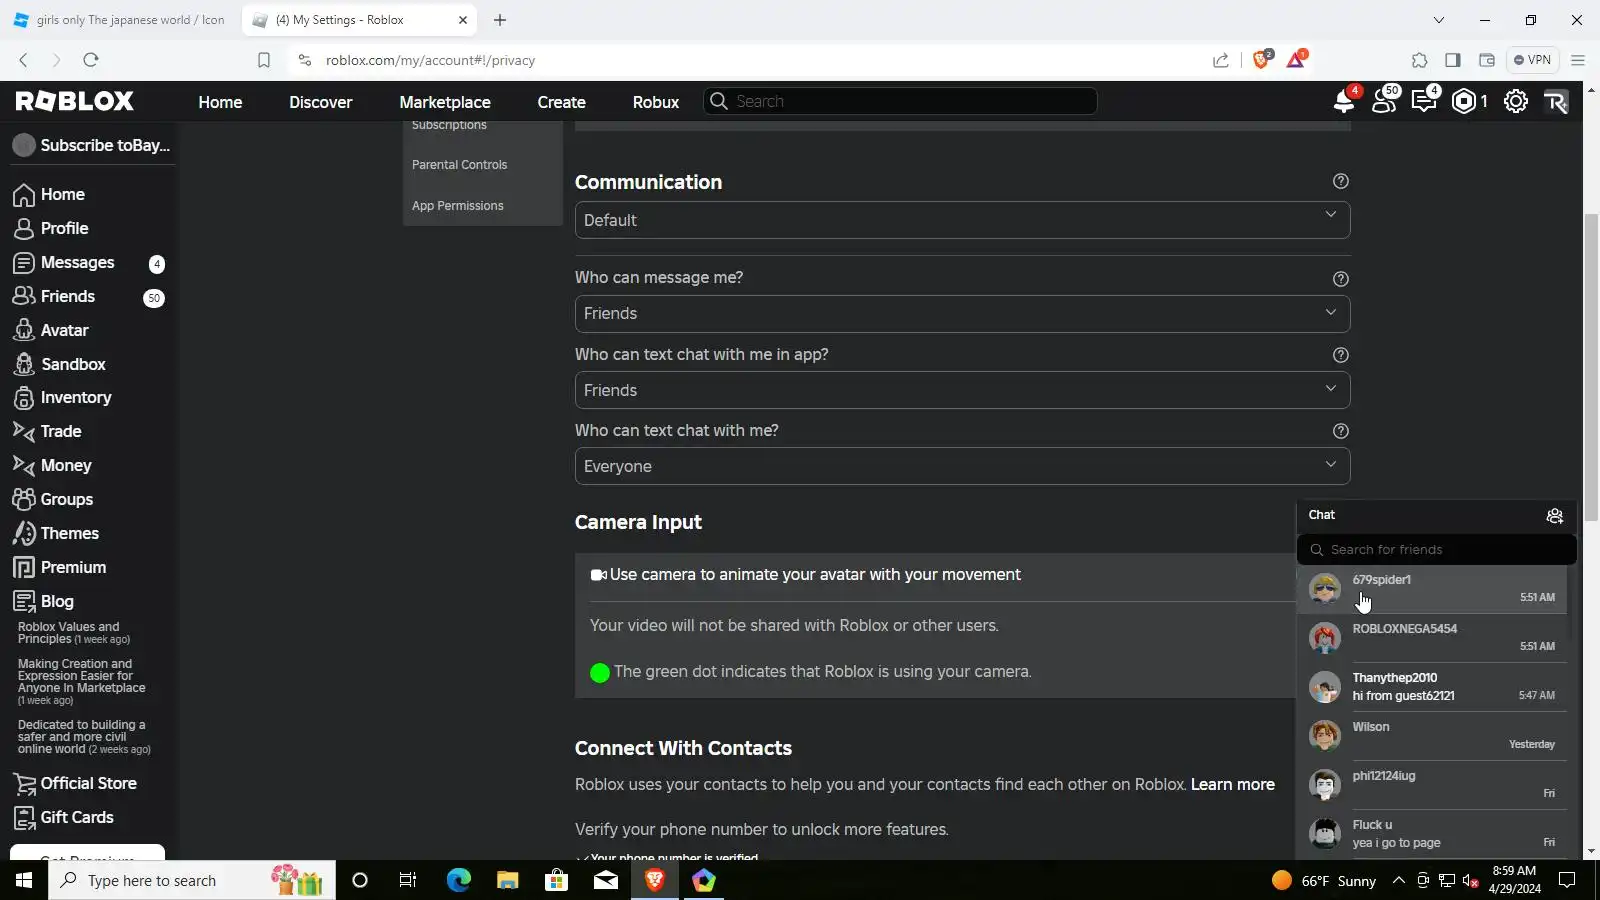1600x900 pixels.
Task: Click the Brave Shields icon
Action: click(1262, 60)
